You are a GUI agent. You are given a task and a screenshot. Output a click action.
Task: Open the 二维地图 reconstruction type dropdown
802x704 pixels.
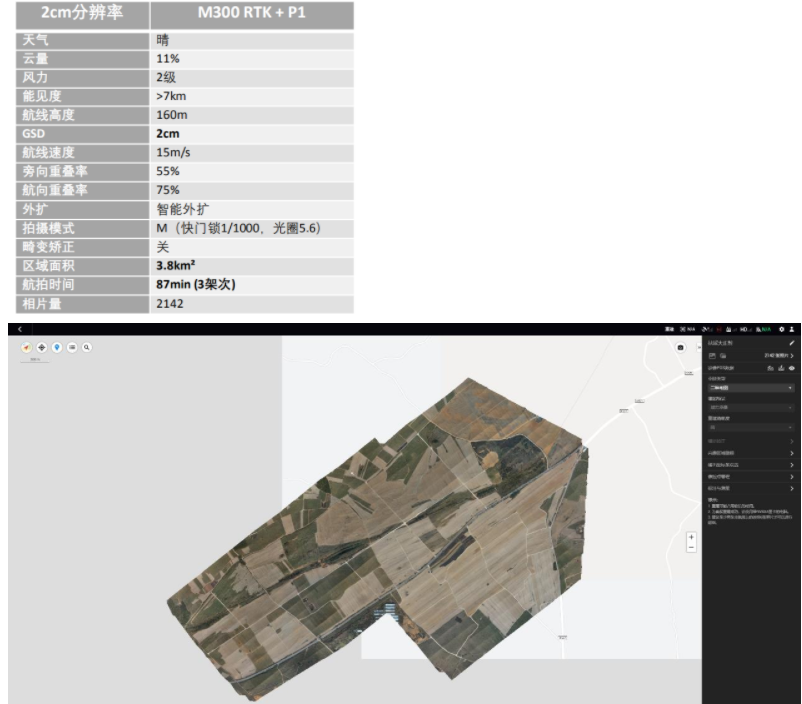750,388
